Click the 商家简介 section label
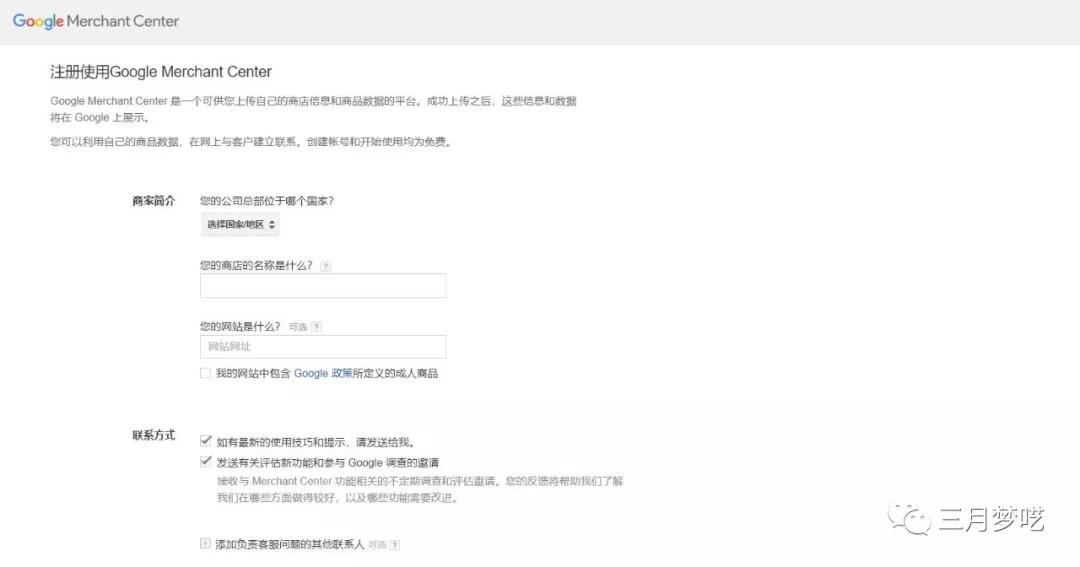Viewport: 1080px width, 567px height. click(x=154, y=201)
